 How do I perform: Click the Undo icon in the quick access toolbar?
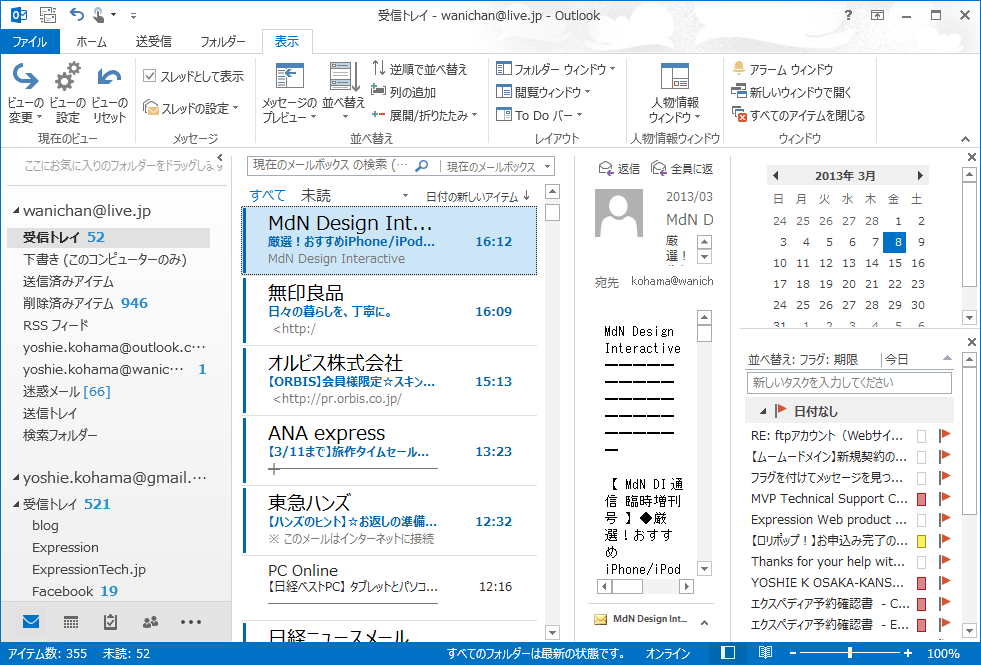click(x=76, y=14)
